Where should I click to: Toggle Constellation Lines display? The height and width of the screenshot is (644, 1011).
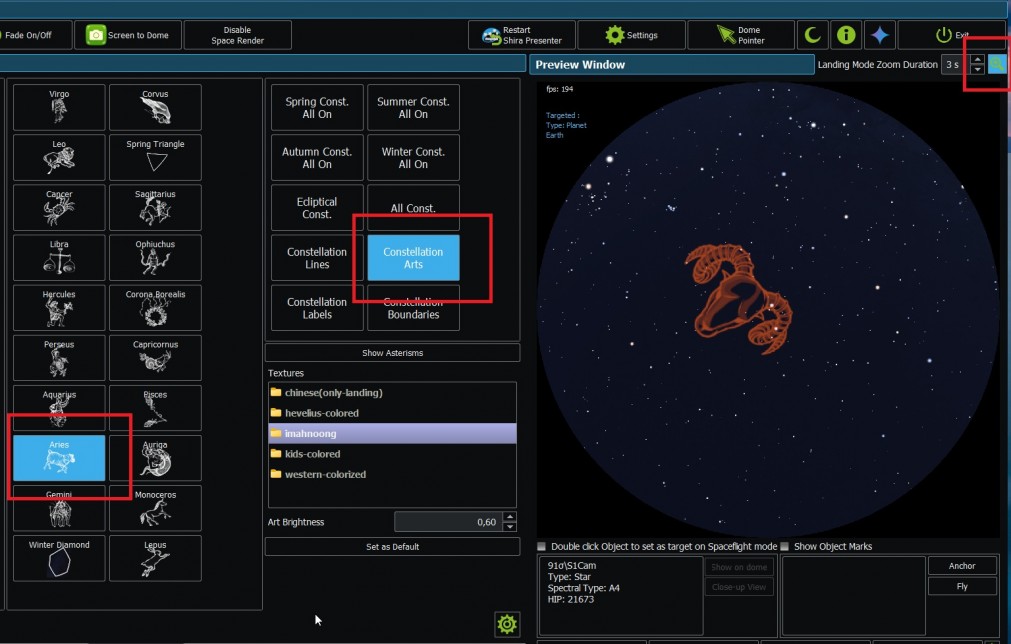tap(317, 258)
